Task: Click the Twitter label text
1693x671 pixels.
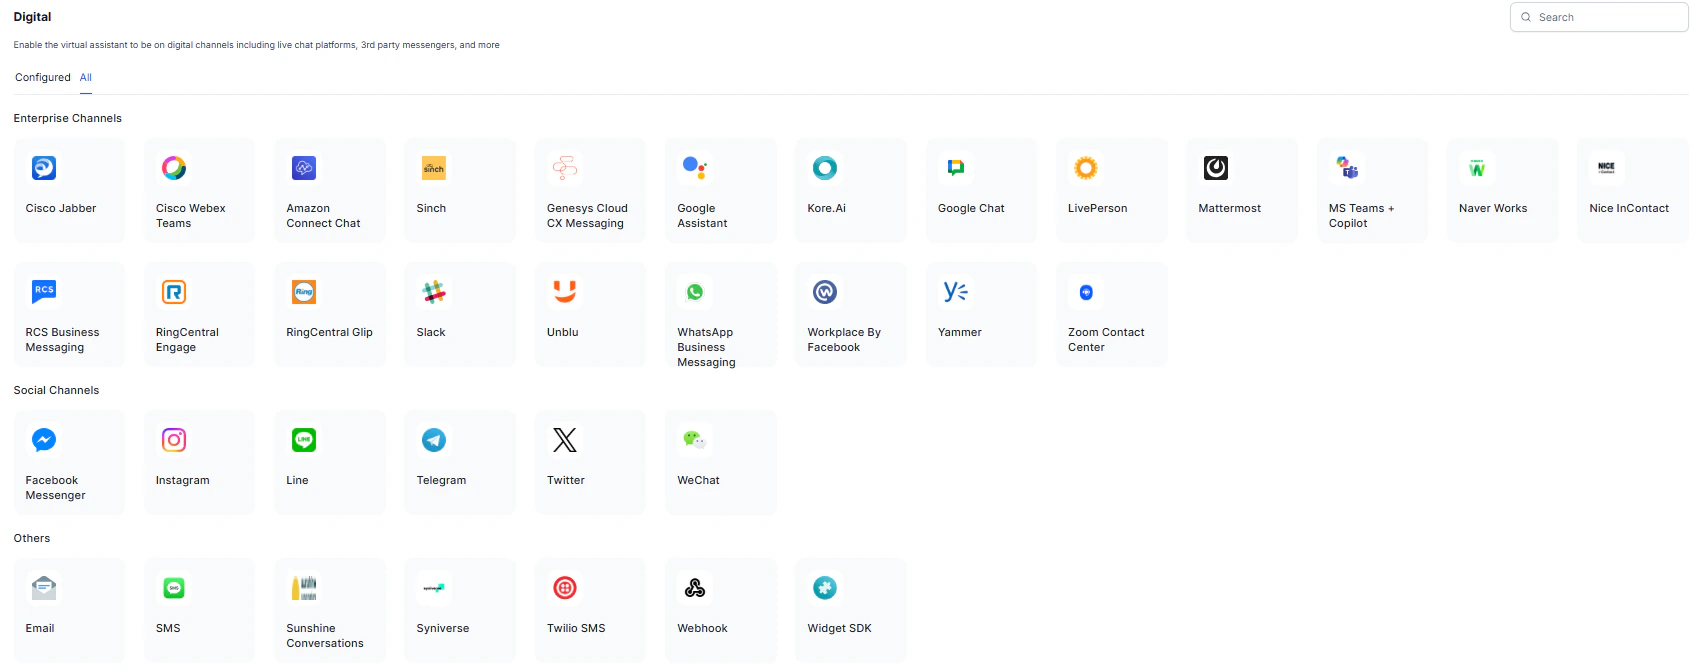Action: coord(566,480)
